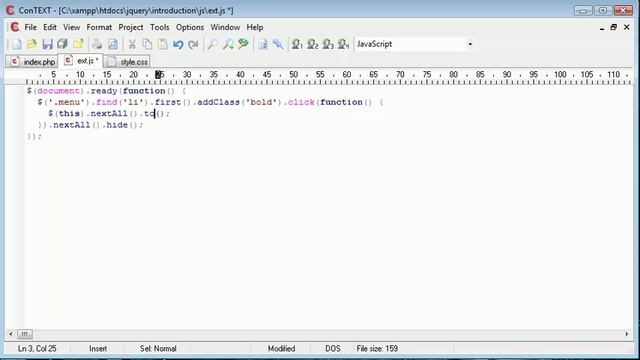This screenshot has width=640, height=360.
Task: Click the word wrap toolbar icon
Action: (263, 44)
